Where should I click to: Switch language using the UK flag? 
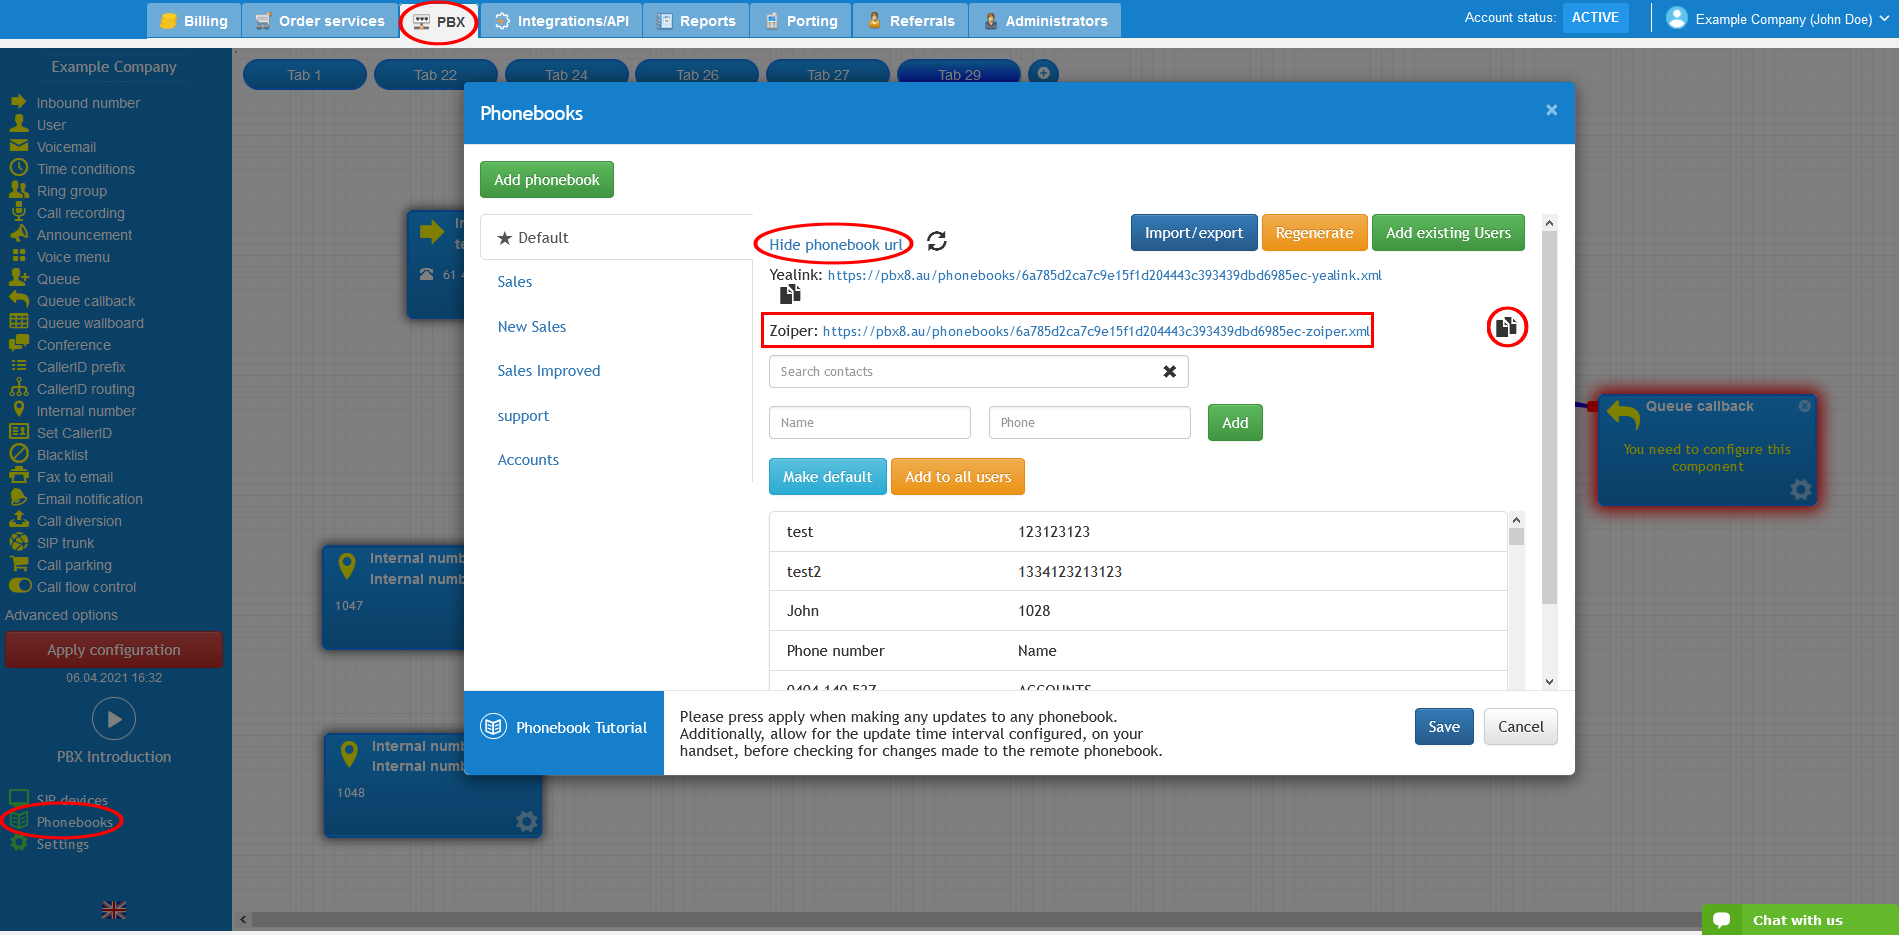[113, 910]
